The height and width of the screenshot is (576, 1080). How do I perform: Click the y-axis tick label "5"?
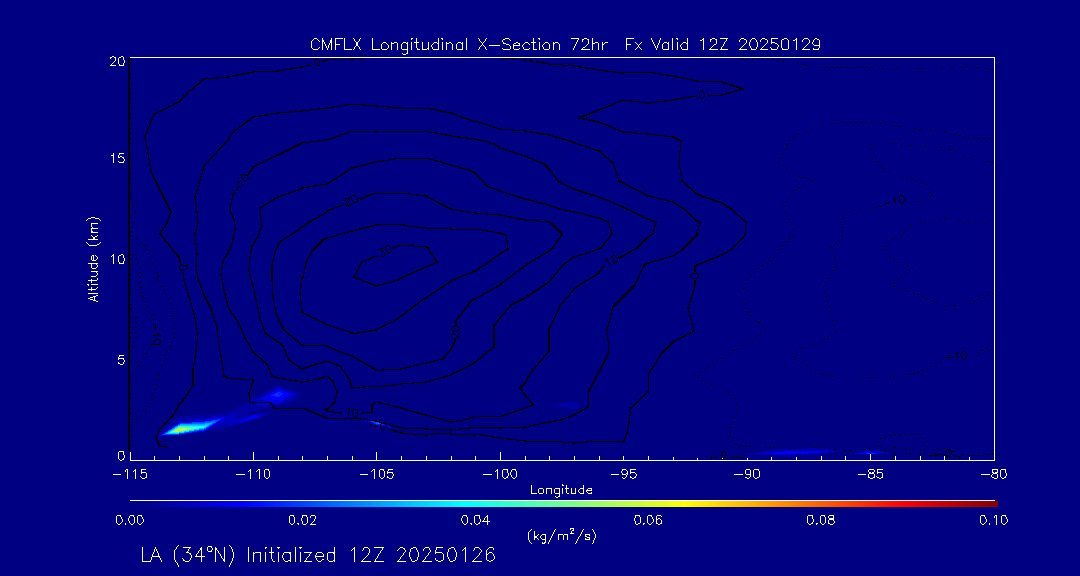121,360
